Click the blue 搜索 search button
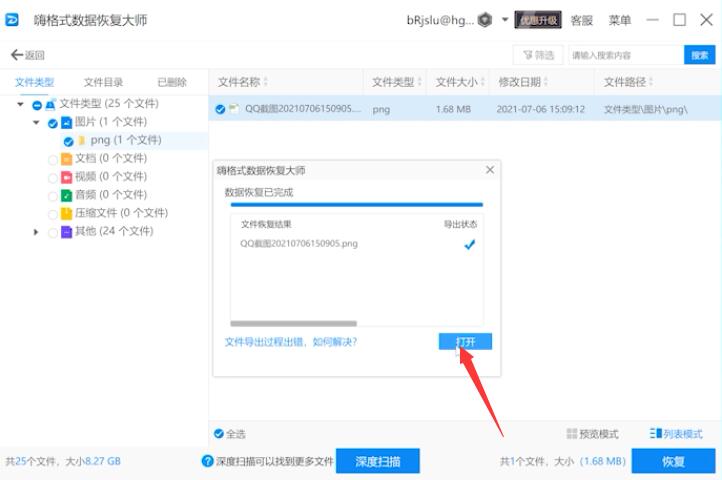This screenshot has width=722, height=480. point(699,55)
